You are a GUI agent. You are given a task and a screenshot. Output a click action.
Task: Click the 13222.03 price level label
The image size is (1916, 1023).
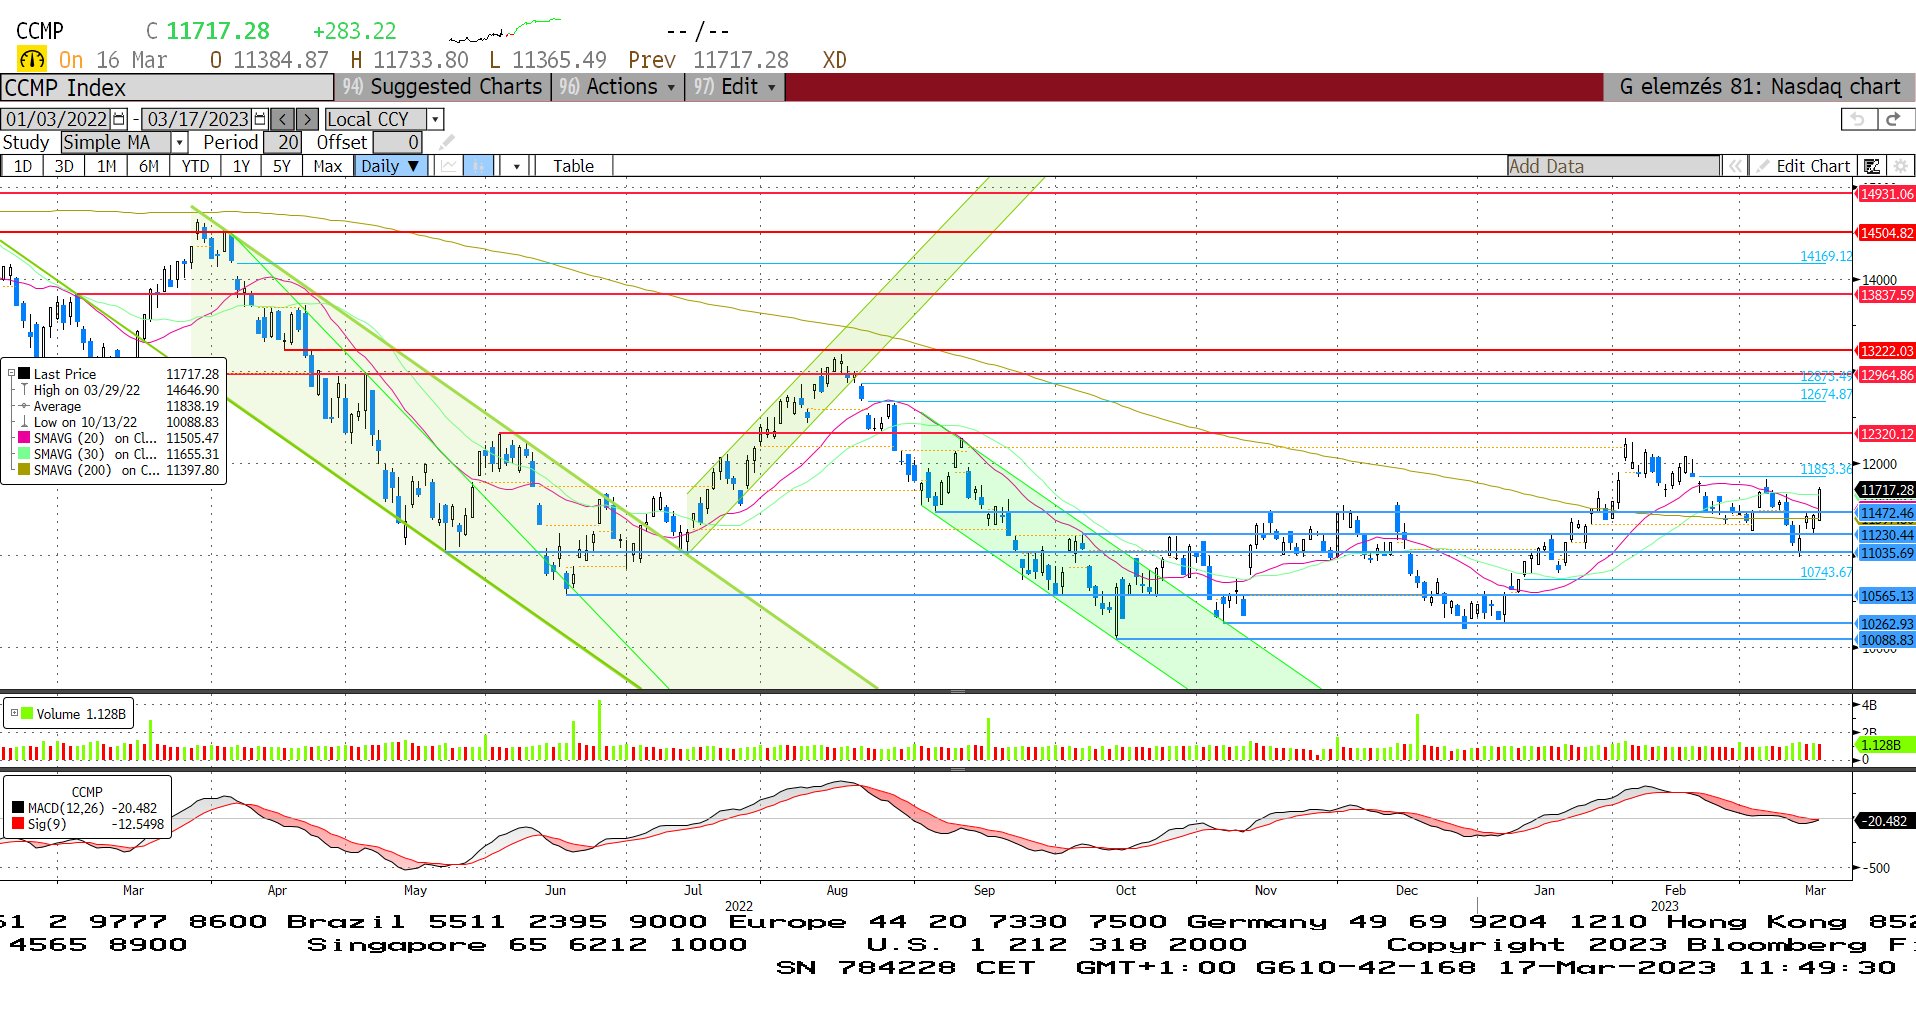[1886, 351]
